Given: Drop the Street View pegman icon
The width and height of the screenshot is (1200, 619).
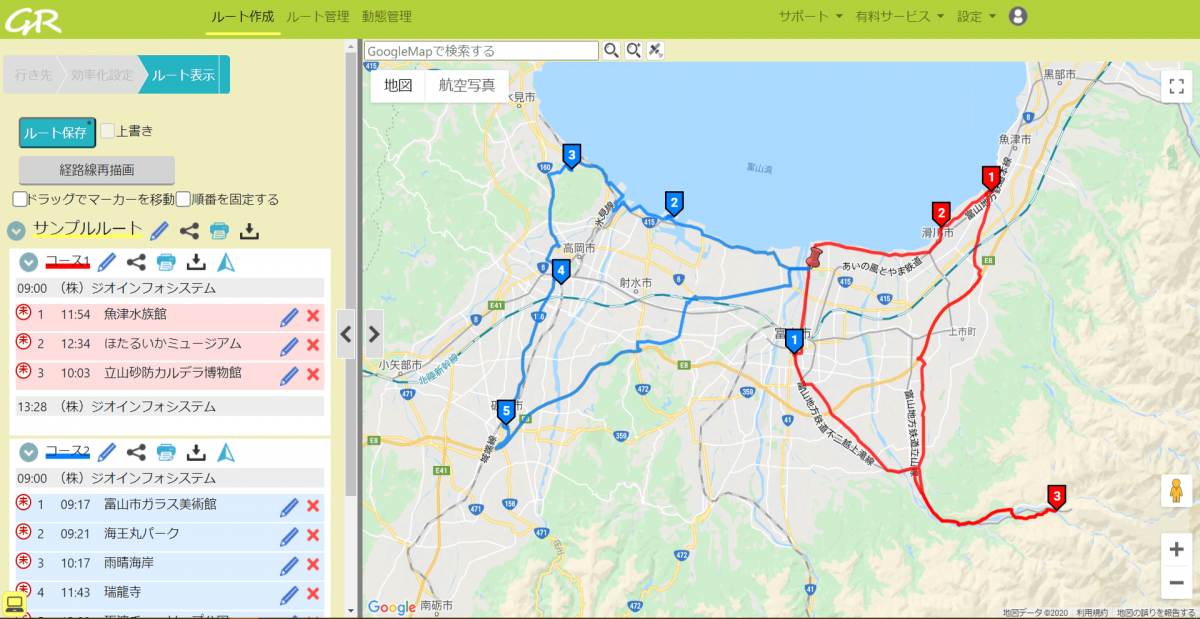Looking at the screenshot, I should pyautogui.click(x=1176, y=492).
